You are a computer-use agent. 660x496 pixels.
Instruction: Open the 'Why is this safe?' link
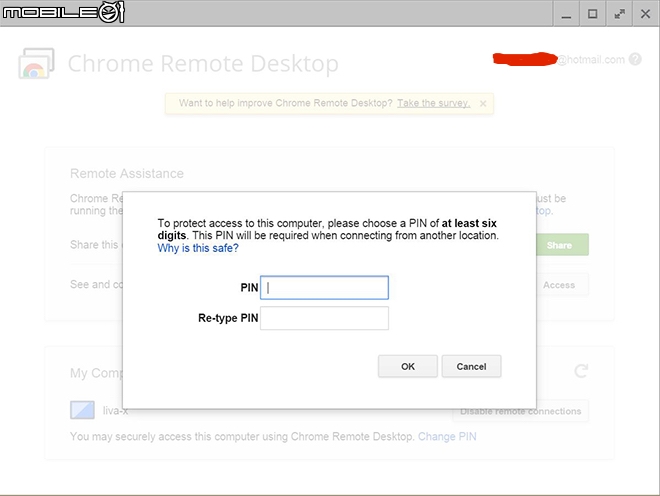click(198, 248)
